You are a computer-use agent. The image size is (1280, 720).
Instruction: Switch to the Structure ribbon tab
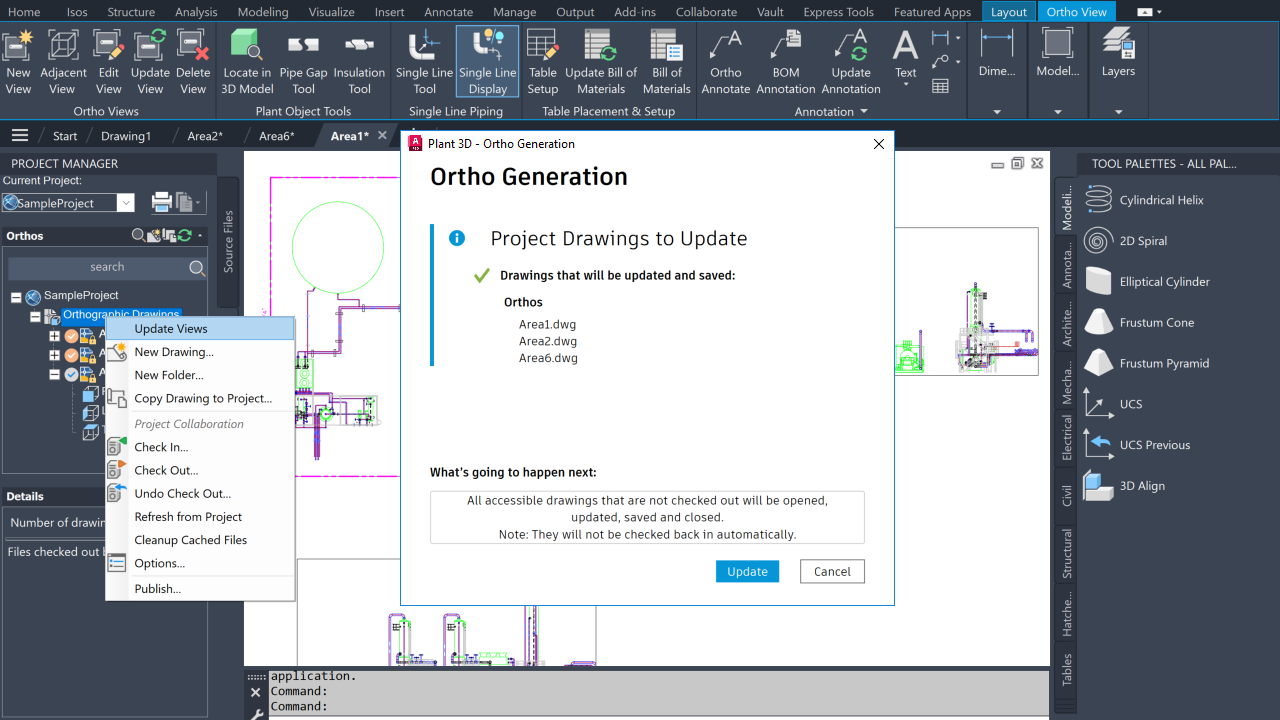(x=131, y=12)
